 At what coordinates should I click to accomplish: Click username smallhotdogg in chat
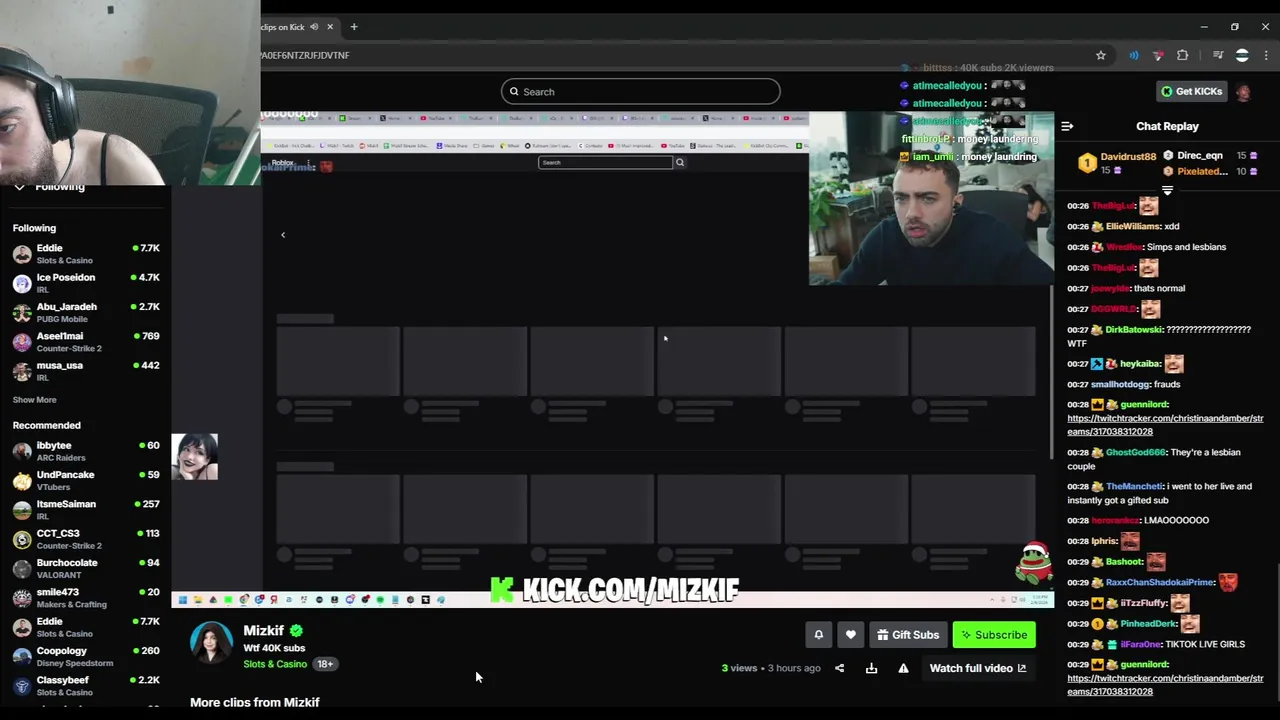point(1122,384)
